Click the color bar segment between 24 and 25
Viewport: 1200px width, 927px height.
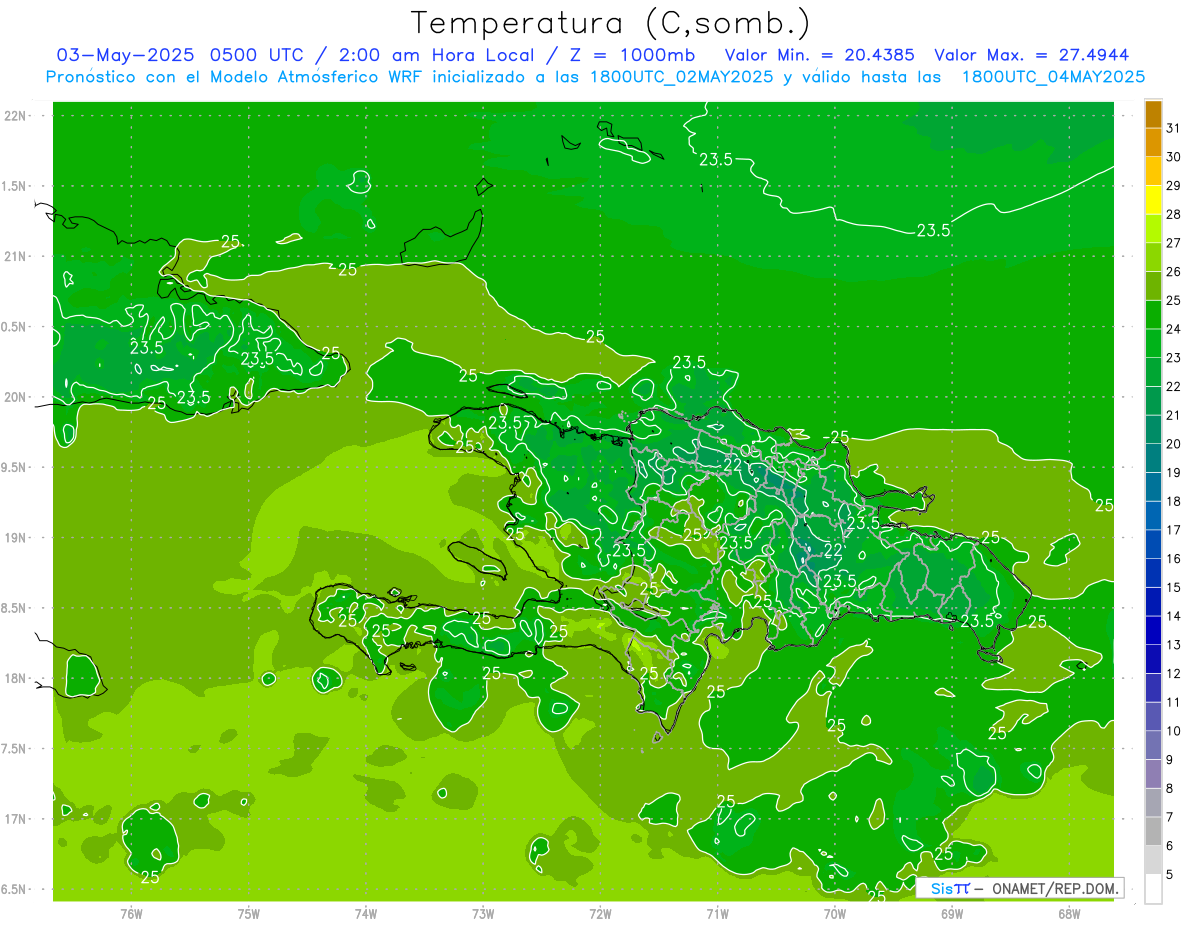point(1153,315)
